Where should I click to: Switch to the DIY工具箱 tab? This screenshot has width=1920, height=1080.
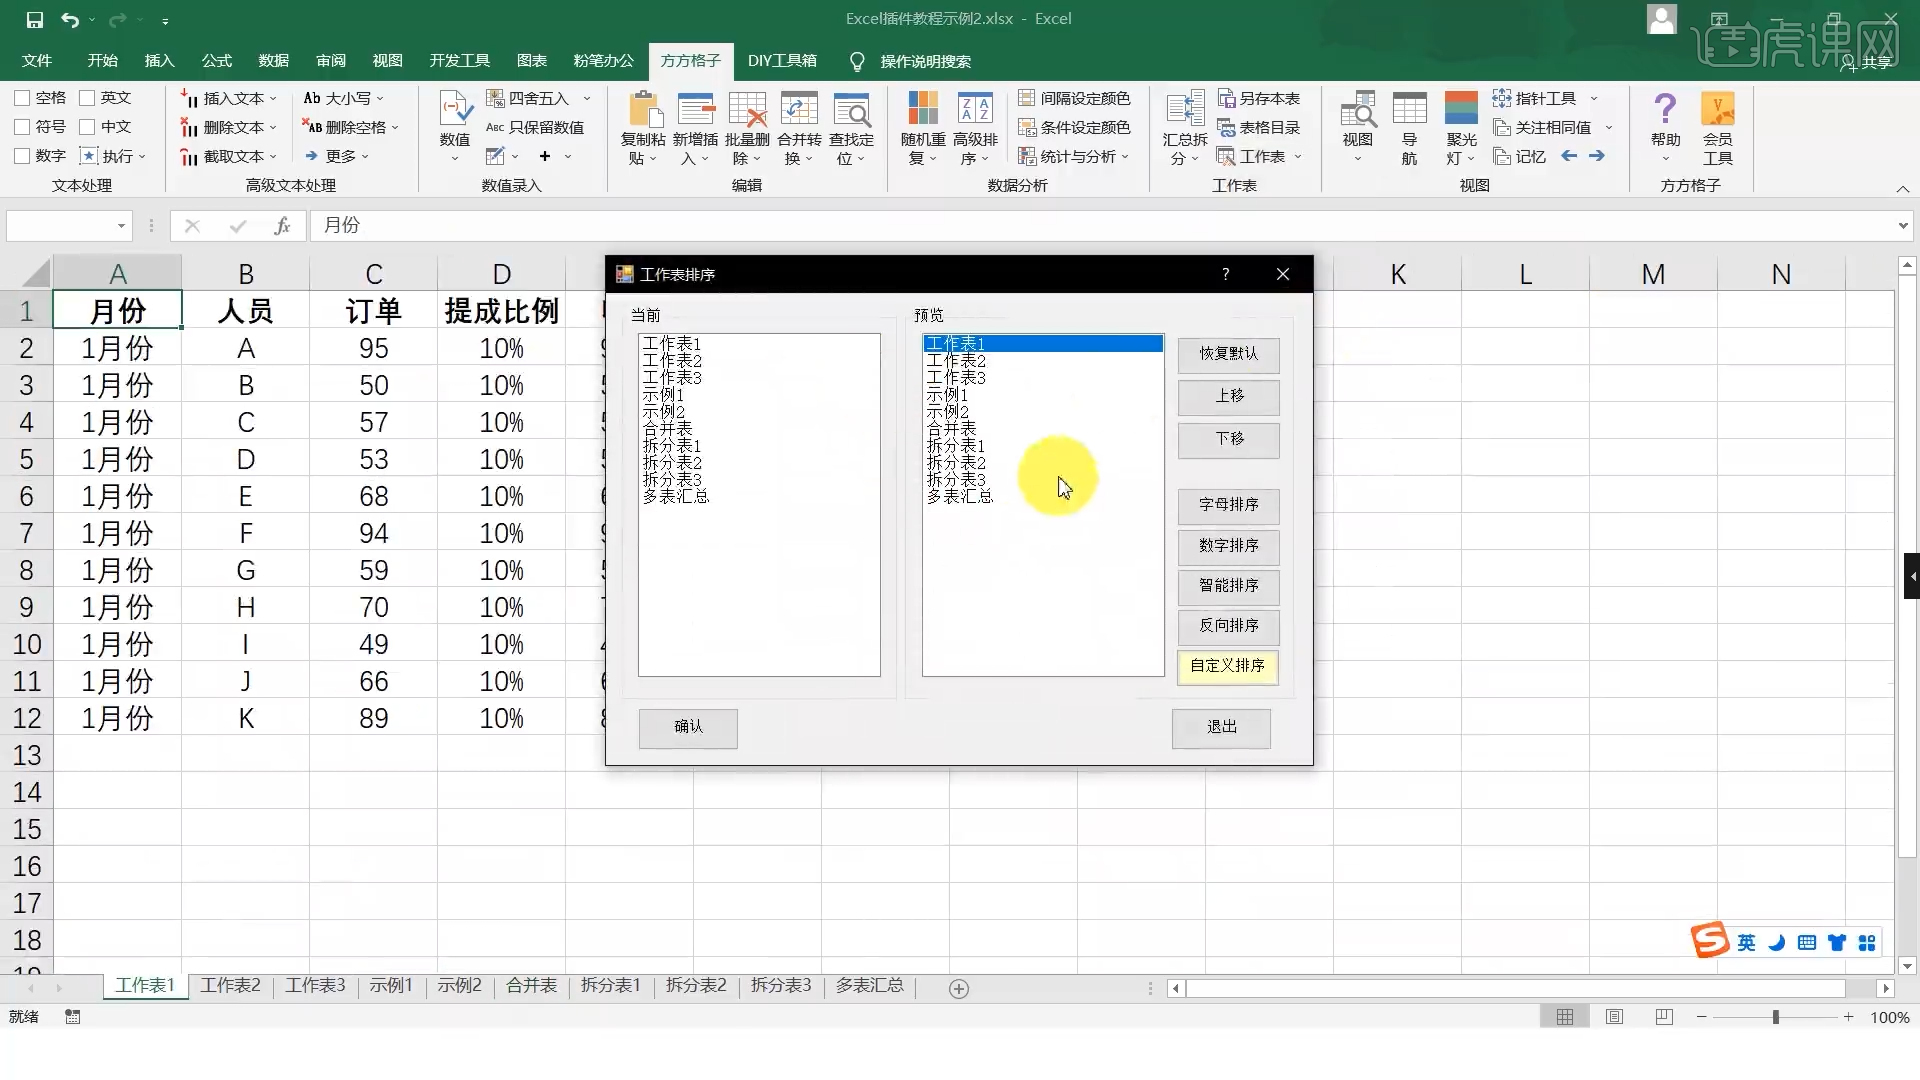pos(782,61)
